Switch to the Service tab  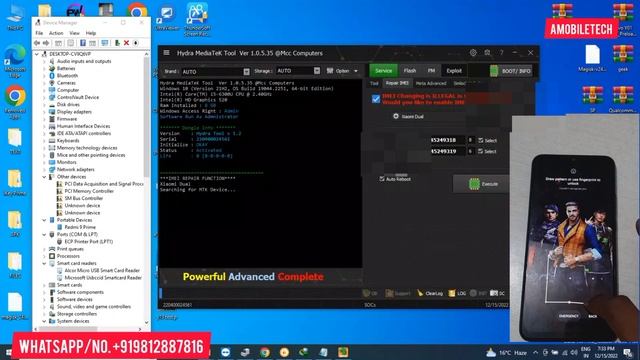(383, 71)
